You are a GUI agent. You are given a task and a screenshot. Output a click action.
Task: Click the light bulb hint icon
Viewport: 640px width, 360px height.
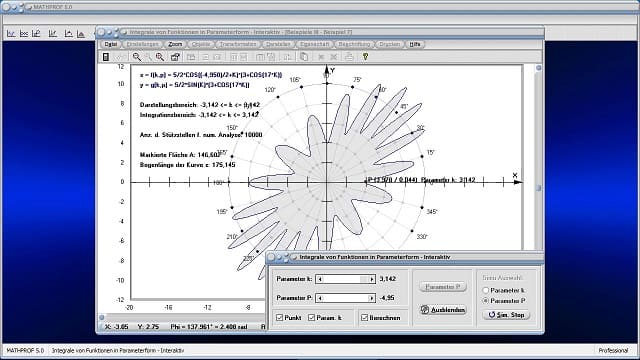click(x=365, y=57)
